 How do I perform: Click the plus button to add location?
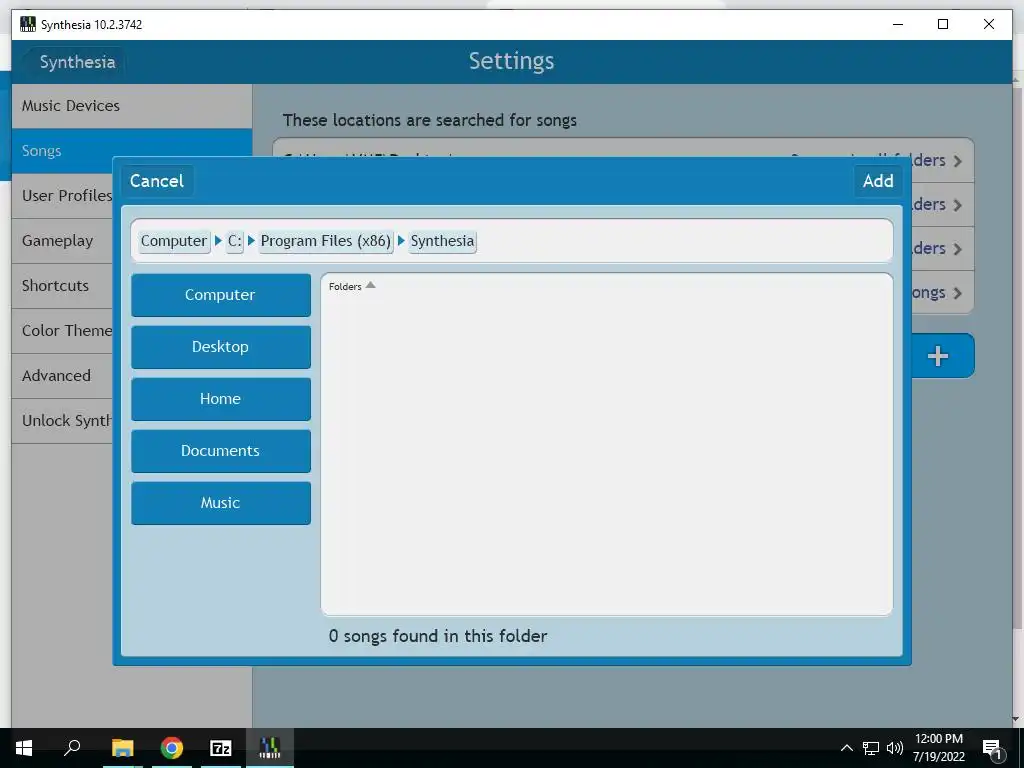click(939, 356)
